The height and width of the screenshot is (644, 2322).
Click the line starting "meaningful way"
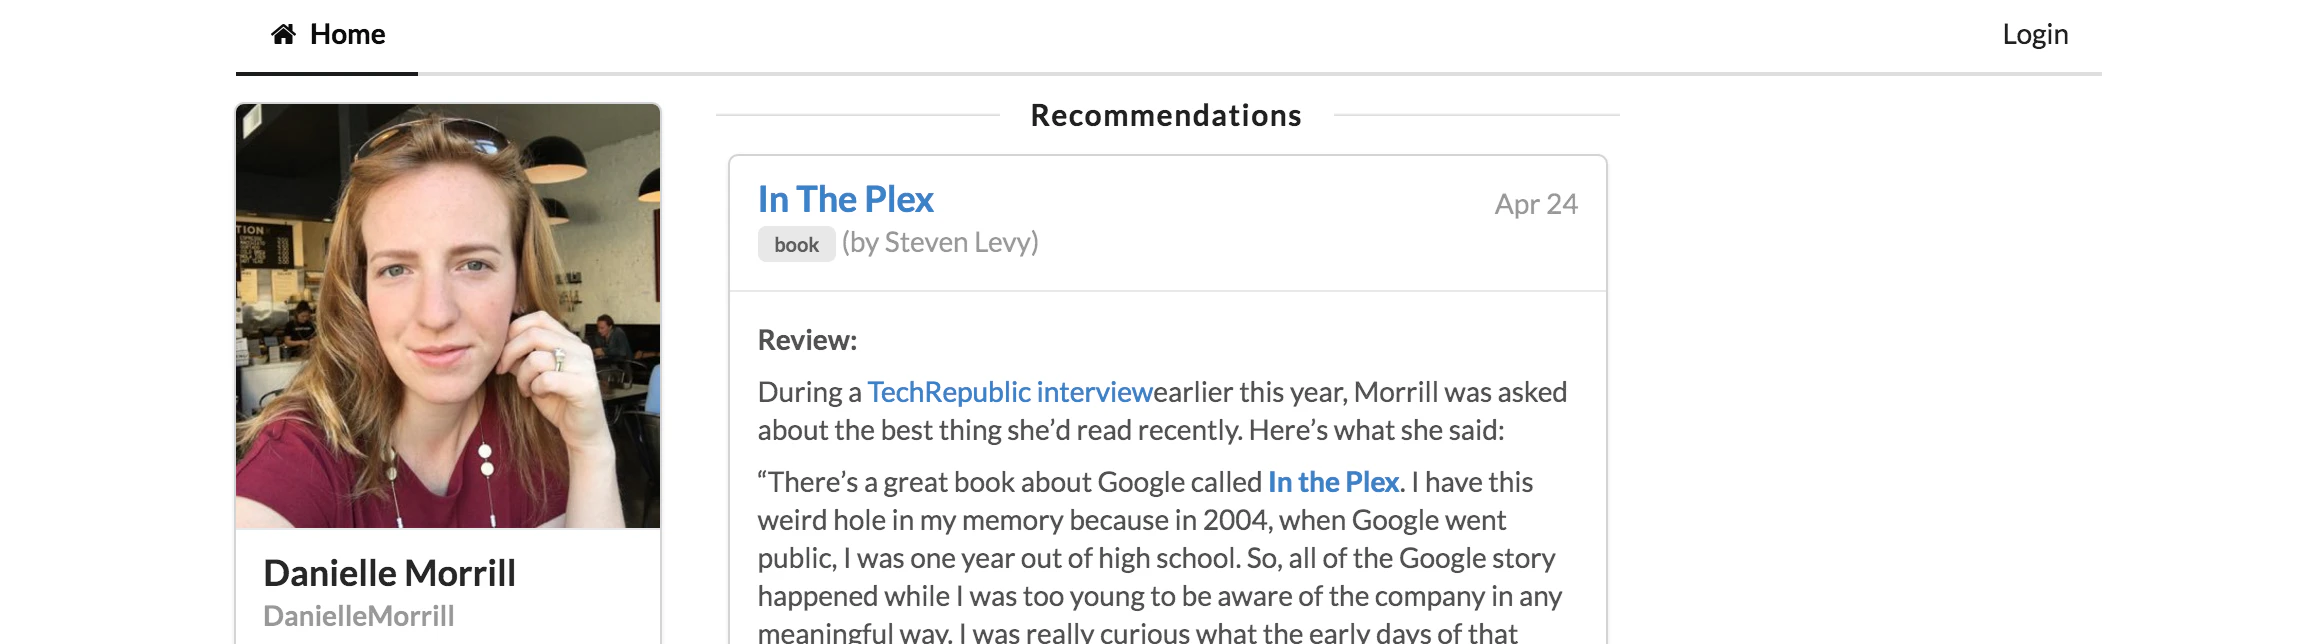click(1137, 632)
